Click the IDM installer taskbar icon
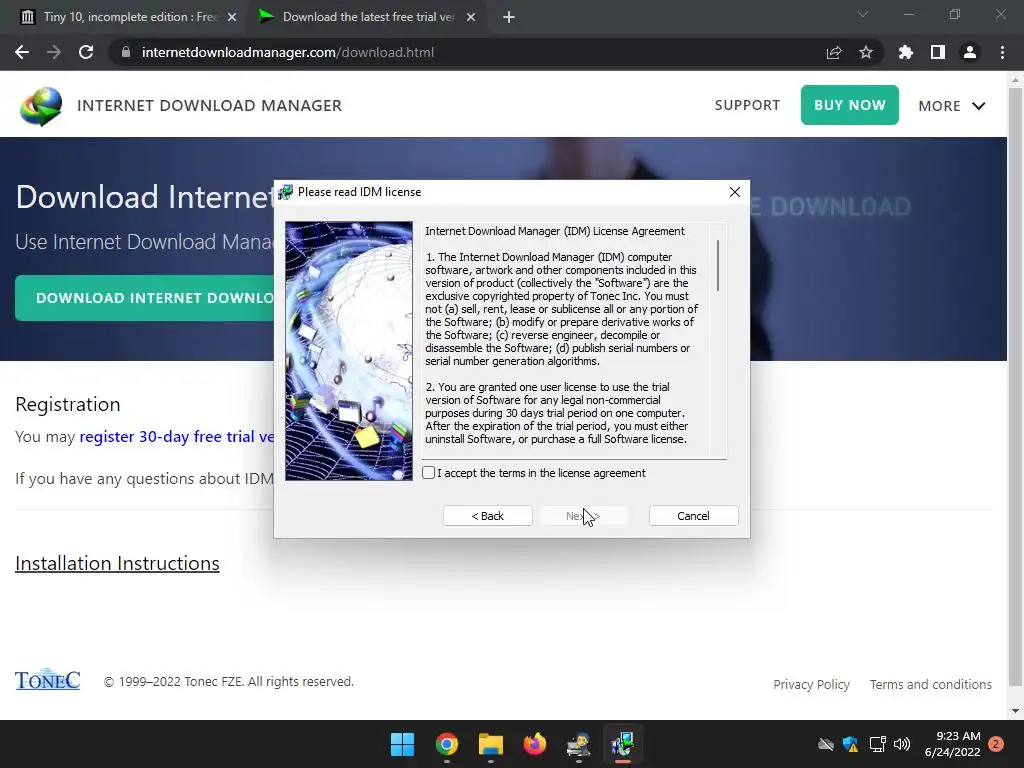 tap(623, 744)
